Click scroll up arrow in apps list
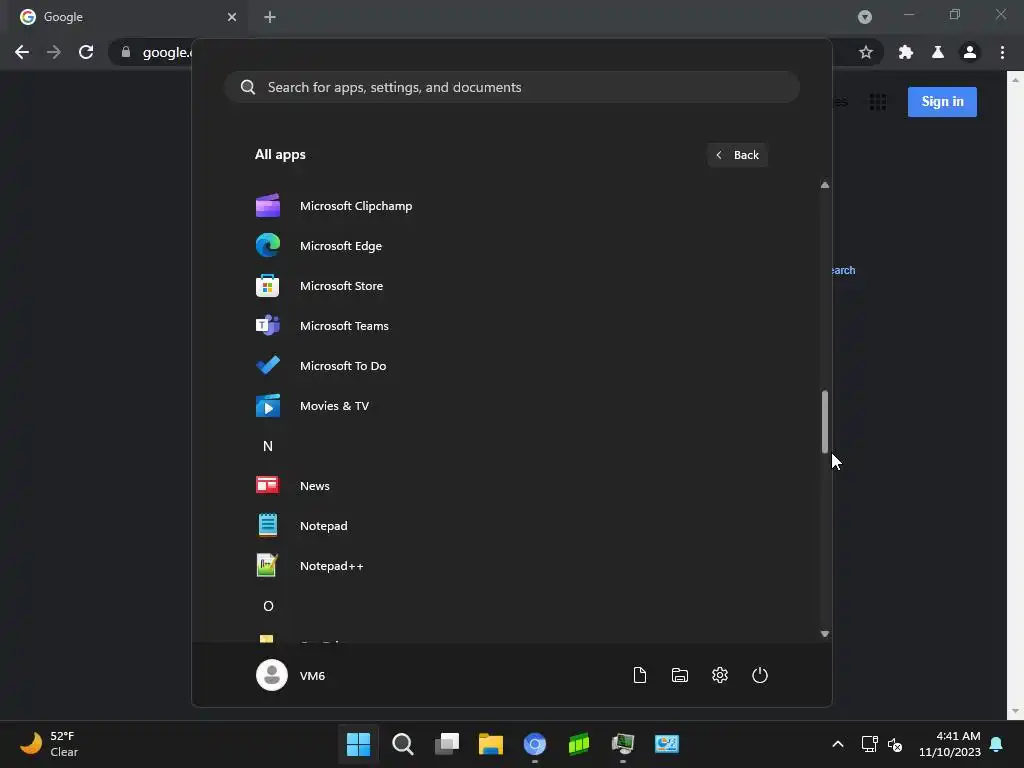The width and height of the screenshot is (1024, 768). [x=825, y=185]
